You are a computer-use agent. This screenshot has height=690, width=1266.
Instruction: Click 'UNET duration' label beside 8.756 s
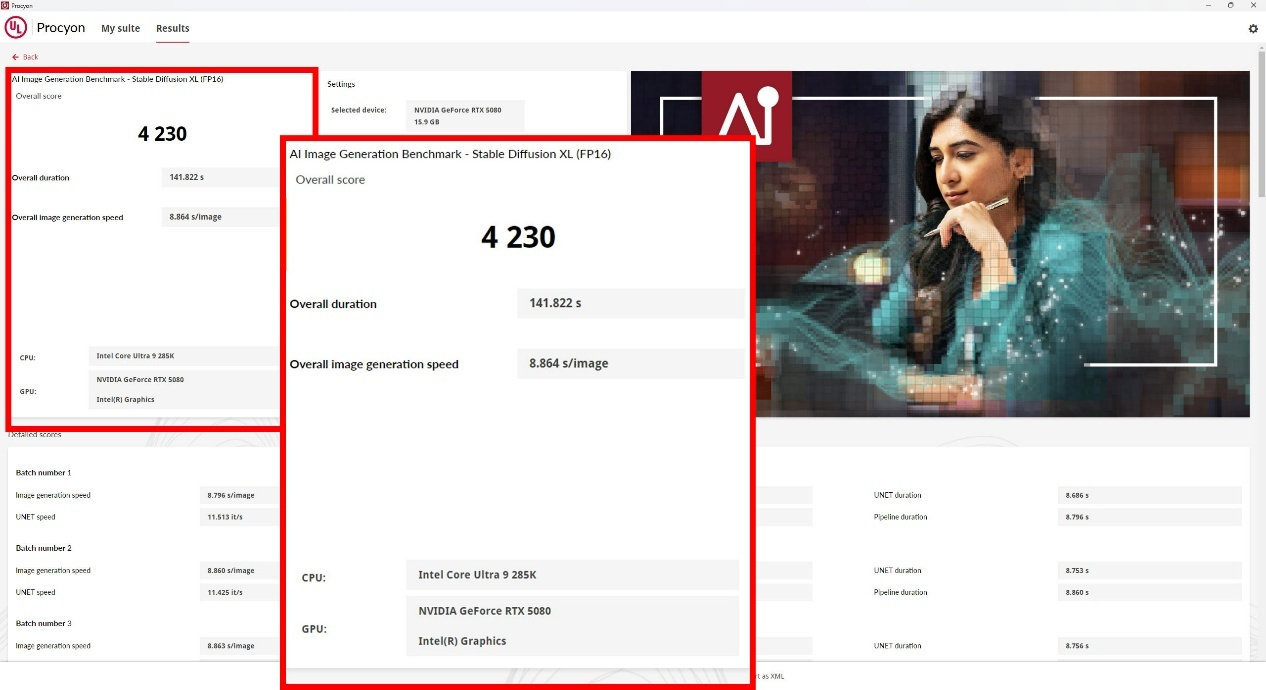898,646
